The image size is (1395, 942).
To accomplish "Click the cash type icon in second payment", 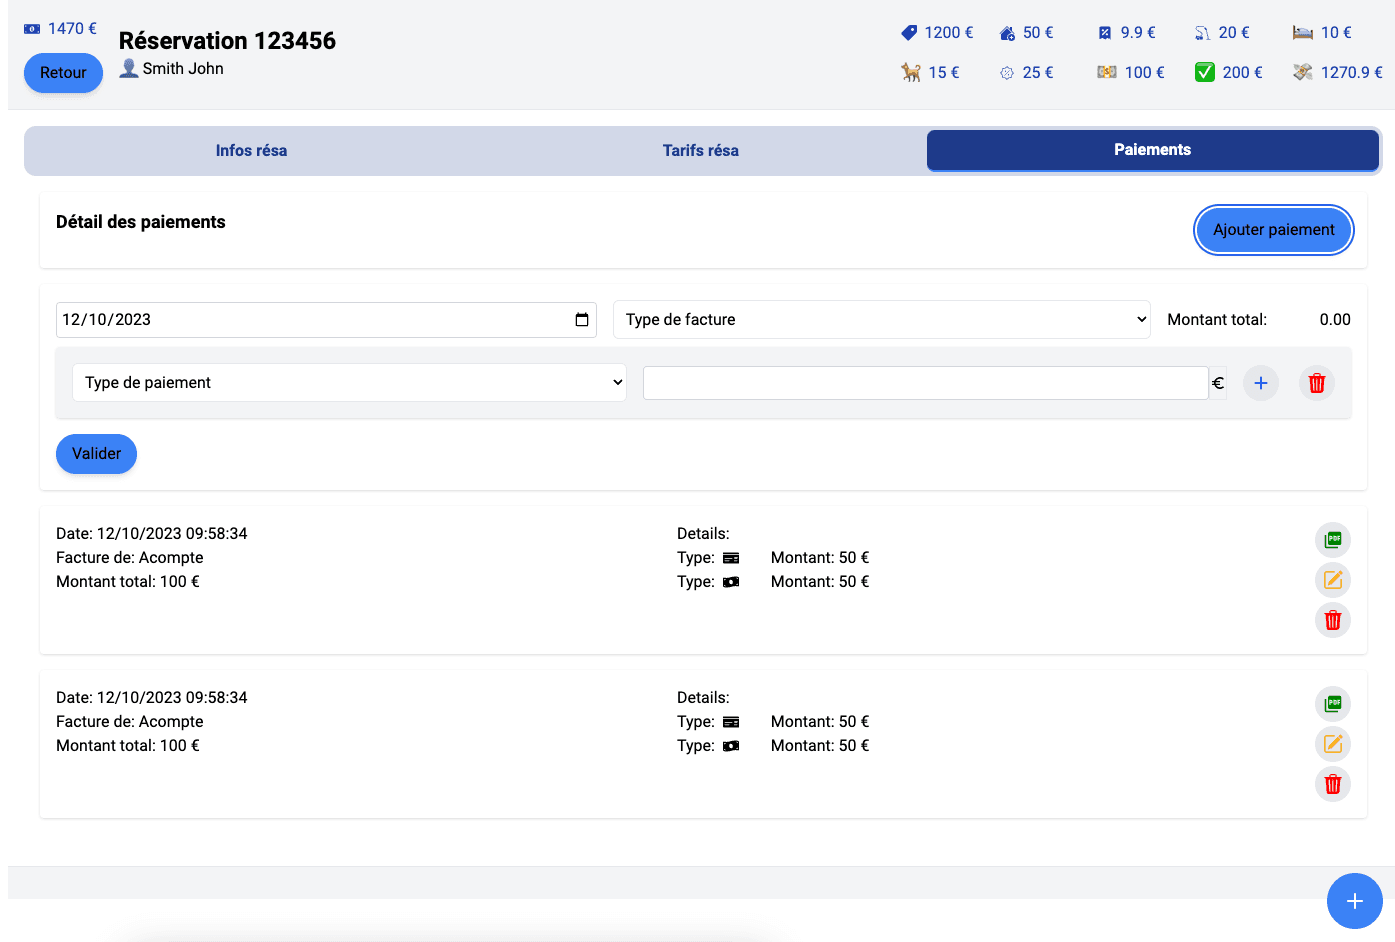I will 731,746.
